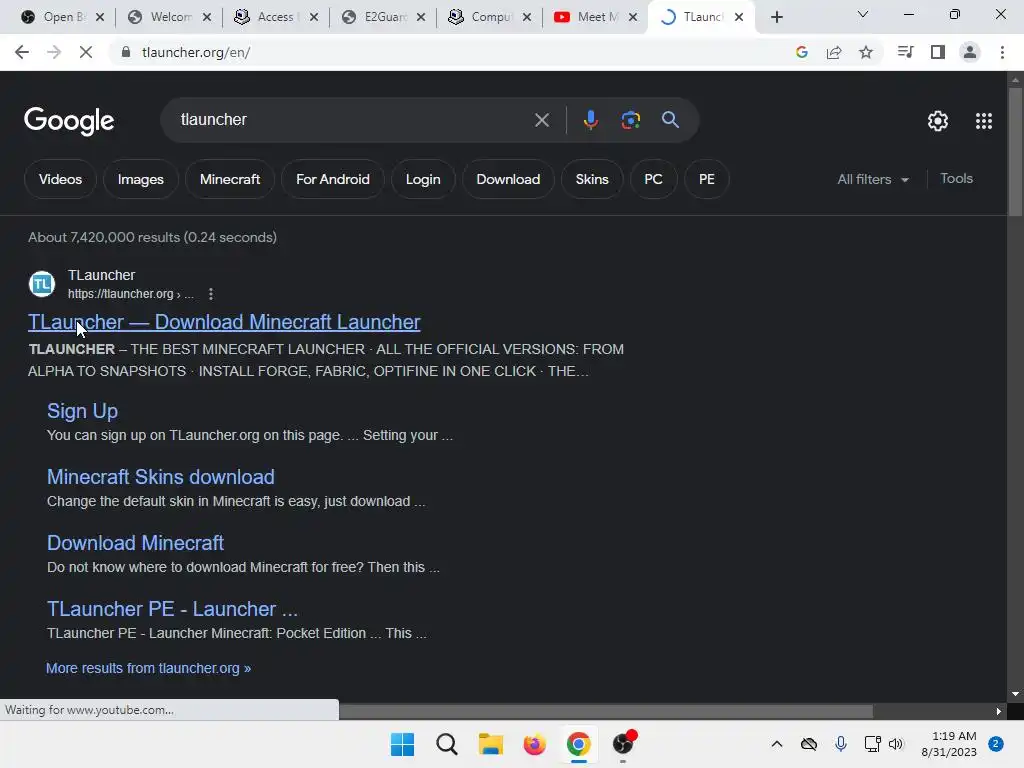Filter results by Videos

(60, 179)
